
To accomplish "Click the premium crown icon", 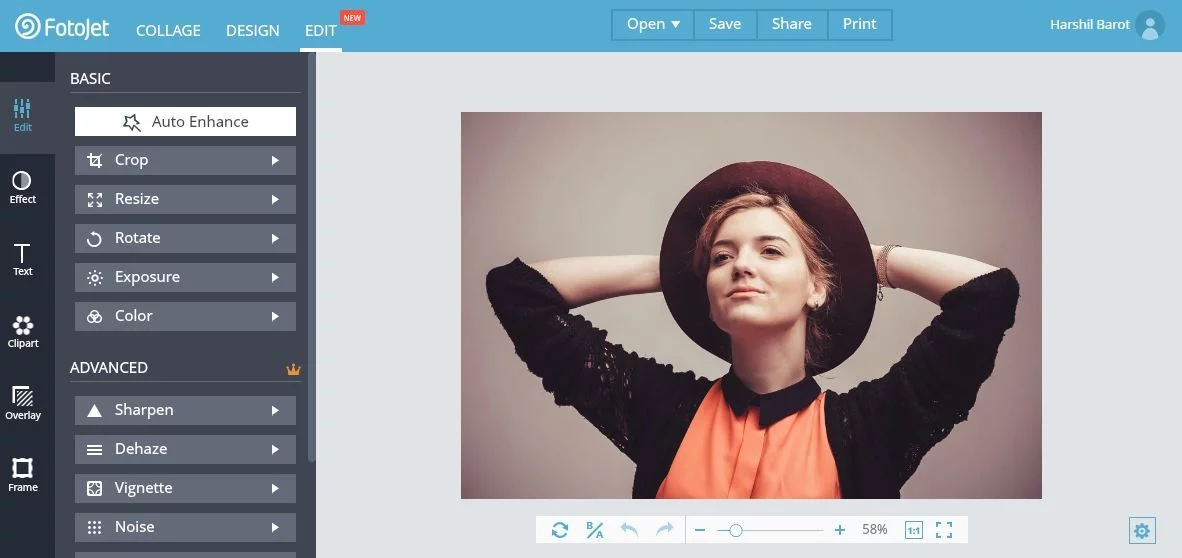I will click(293, 369).
